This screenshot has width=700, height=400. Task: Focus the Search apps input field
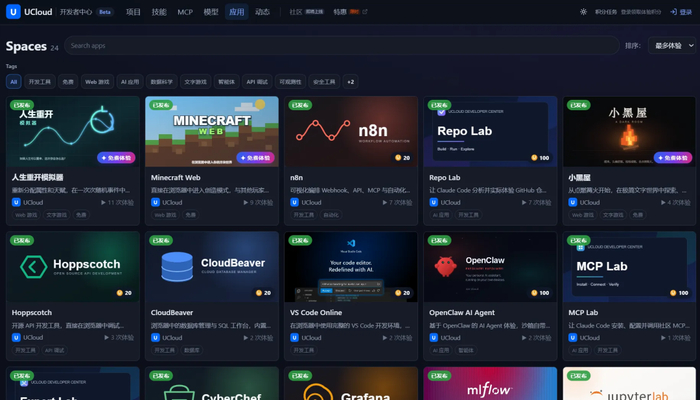point(342,46)
